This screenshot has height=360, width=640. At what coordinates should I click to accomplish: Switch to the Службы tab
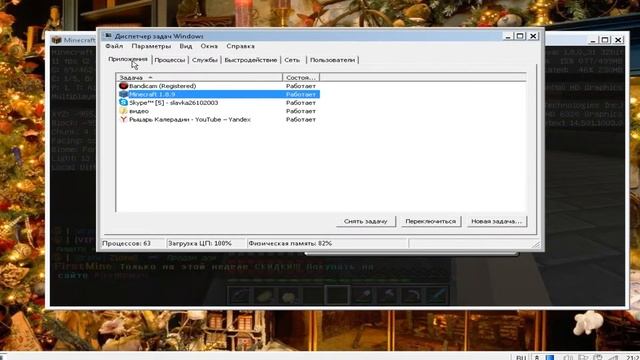204,60
